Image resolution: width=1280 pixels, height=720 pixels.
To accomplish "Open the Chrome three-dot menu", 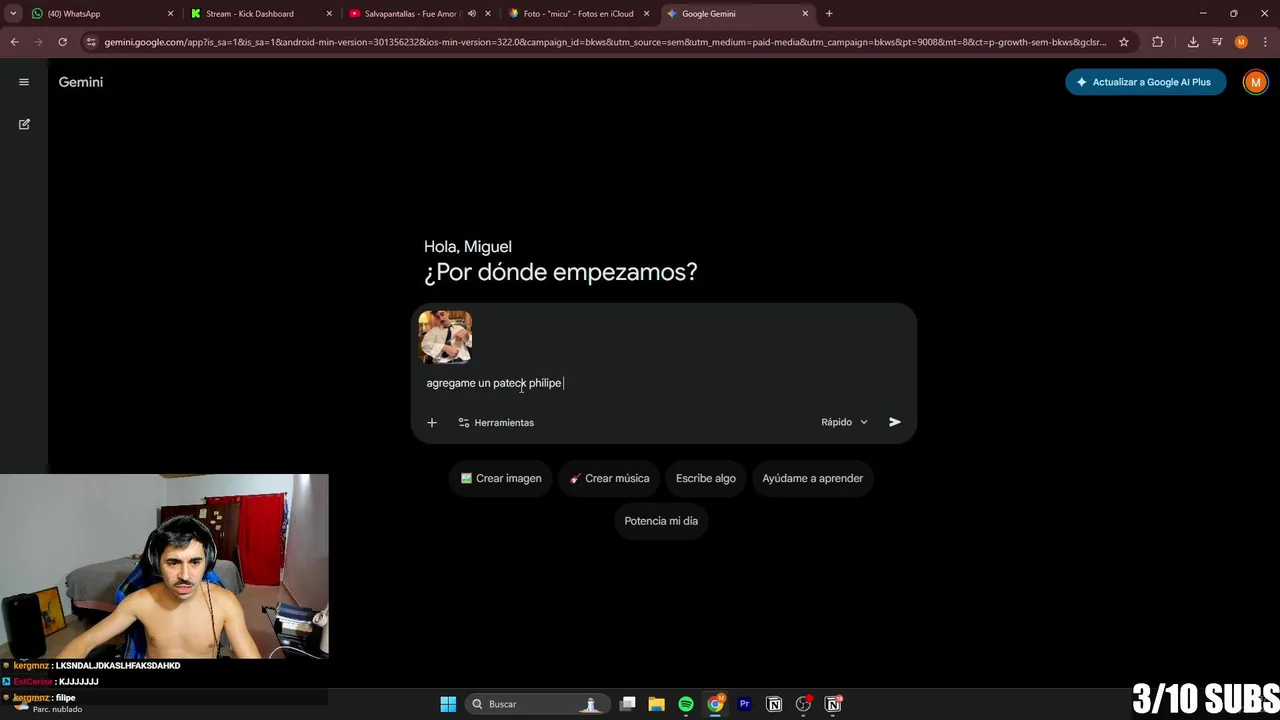I will pyautogui.click(x=1265, y=42).
